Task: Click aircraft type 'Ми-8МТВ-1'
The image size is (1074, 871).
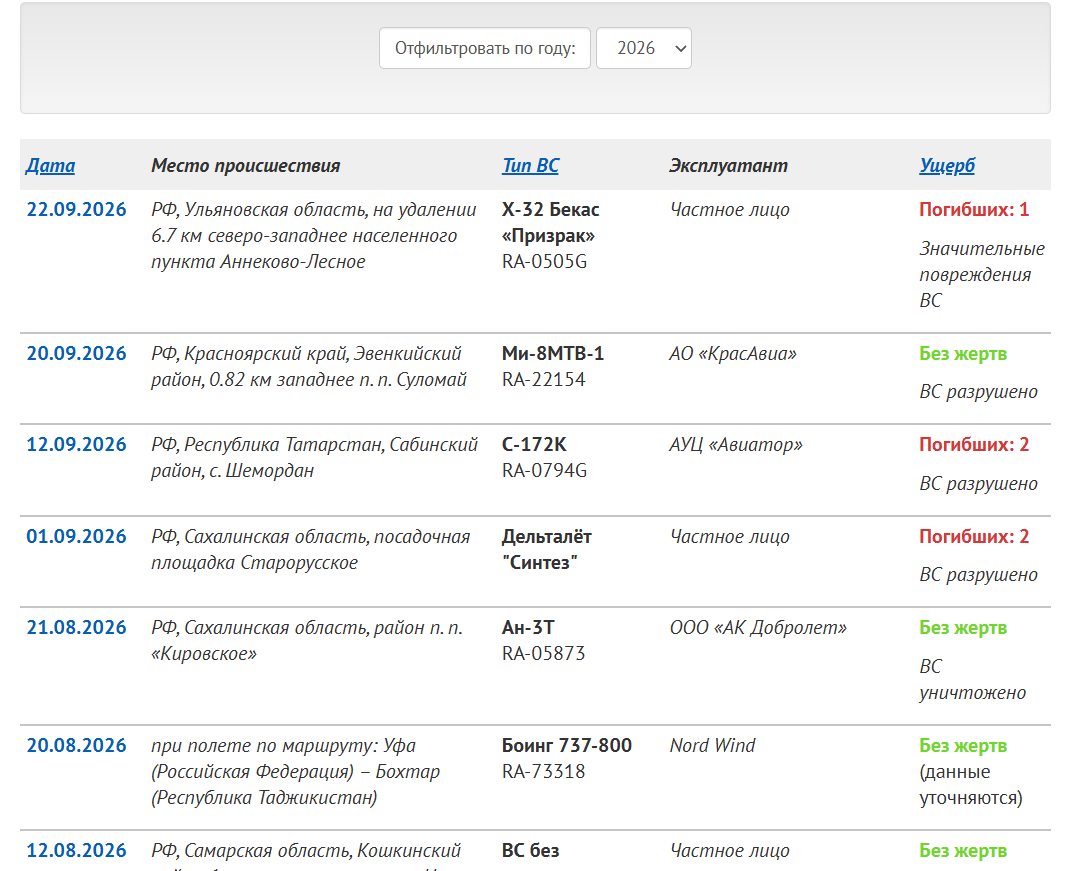Action: tap(553, 353)
